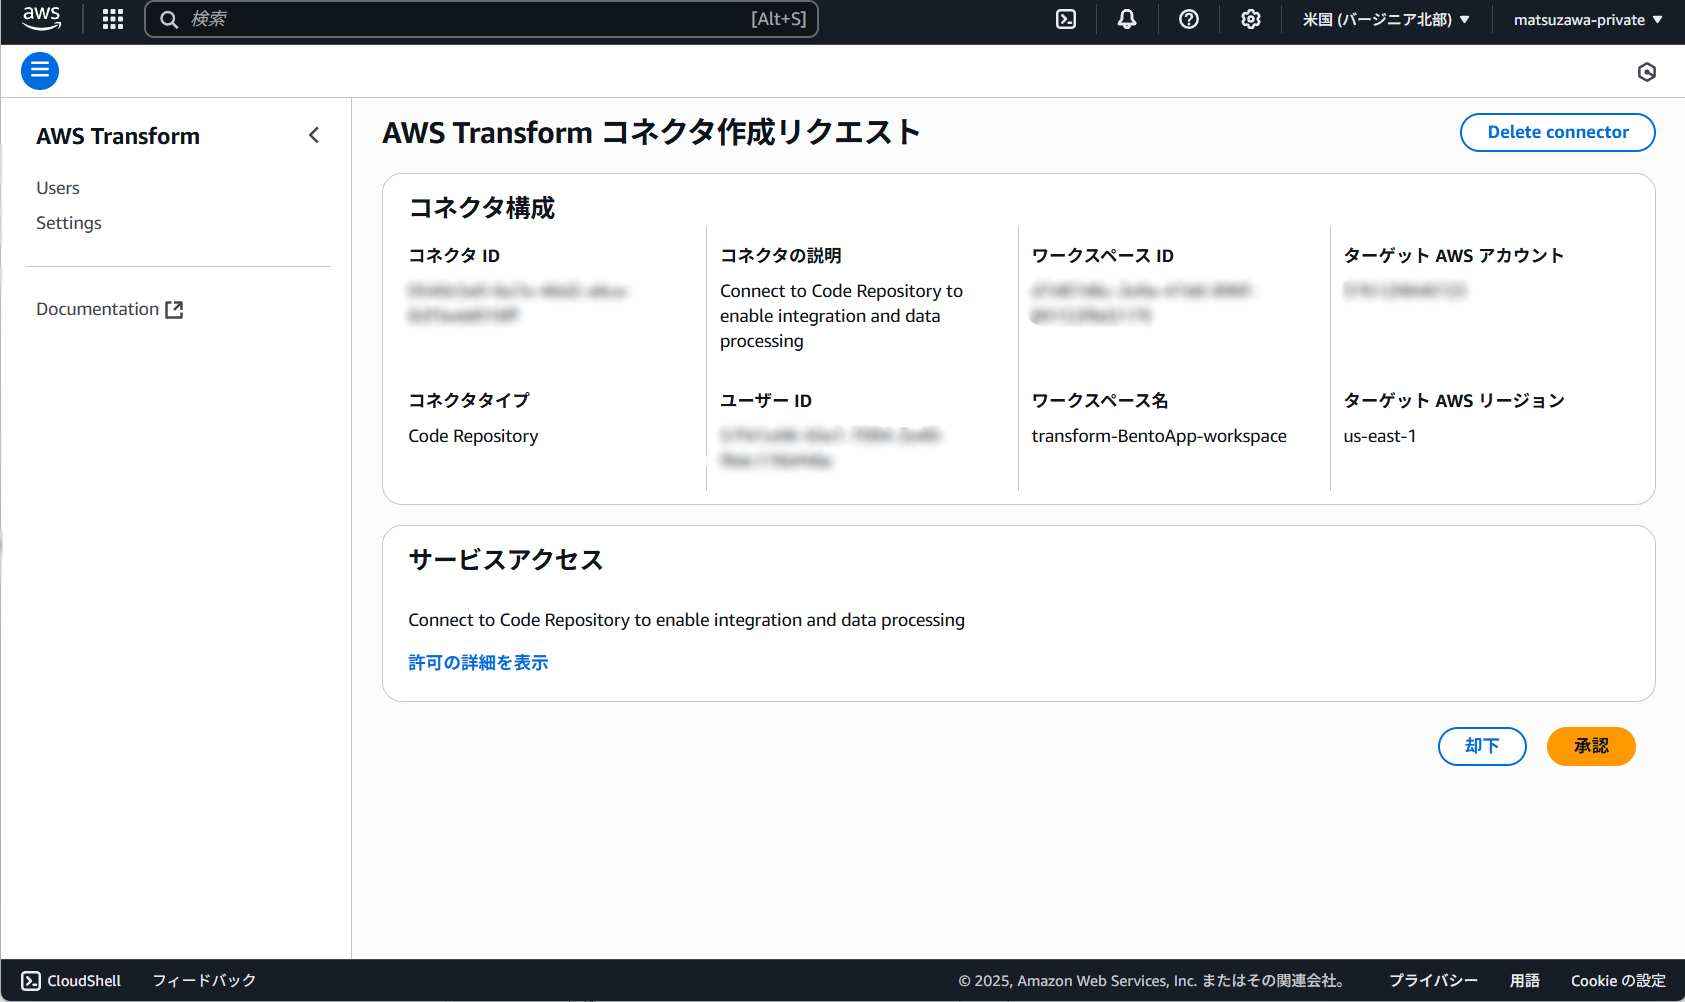Open the console settings gear icon
The height and width of the screenshot is (1002, 1685).
1251,19
